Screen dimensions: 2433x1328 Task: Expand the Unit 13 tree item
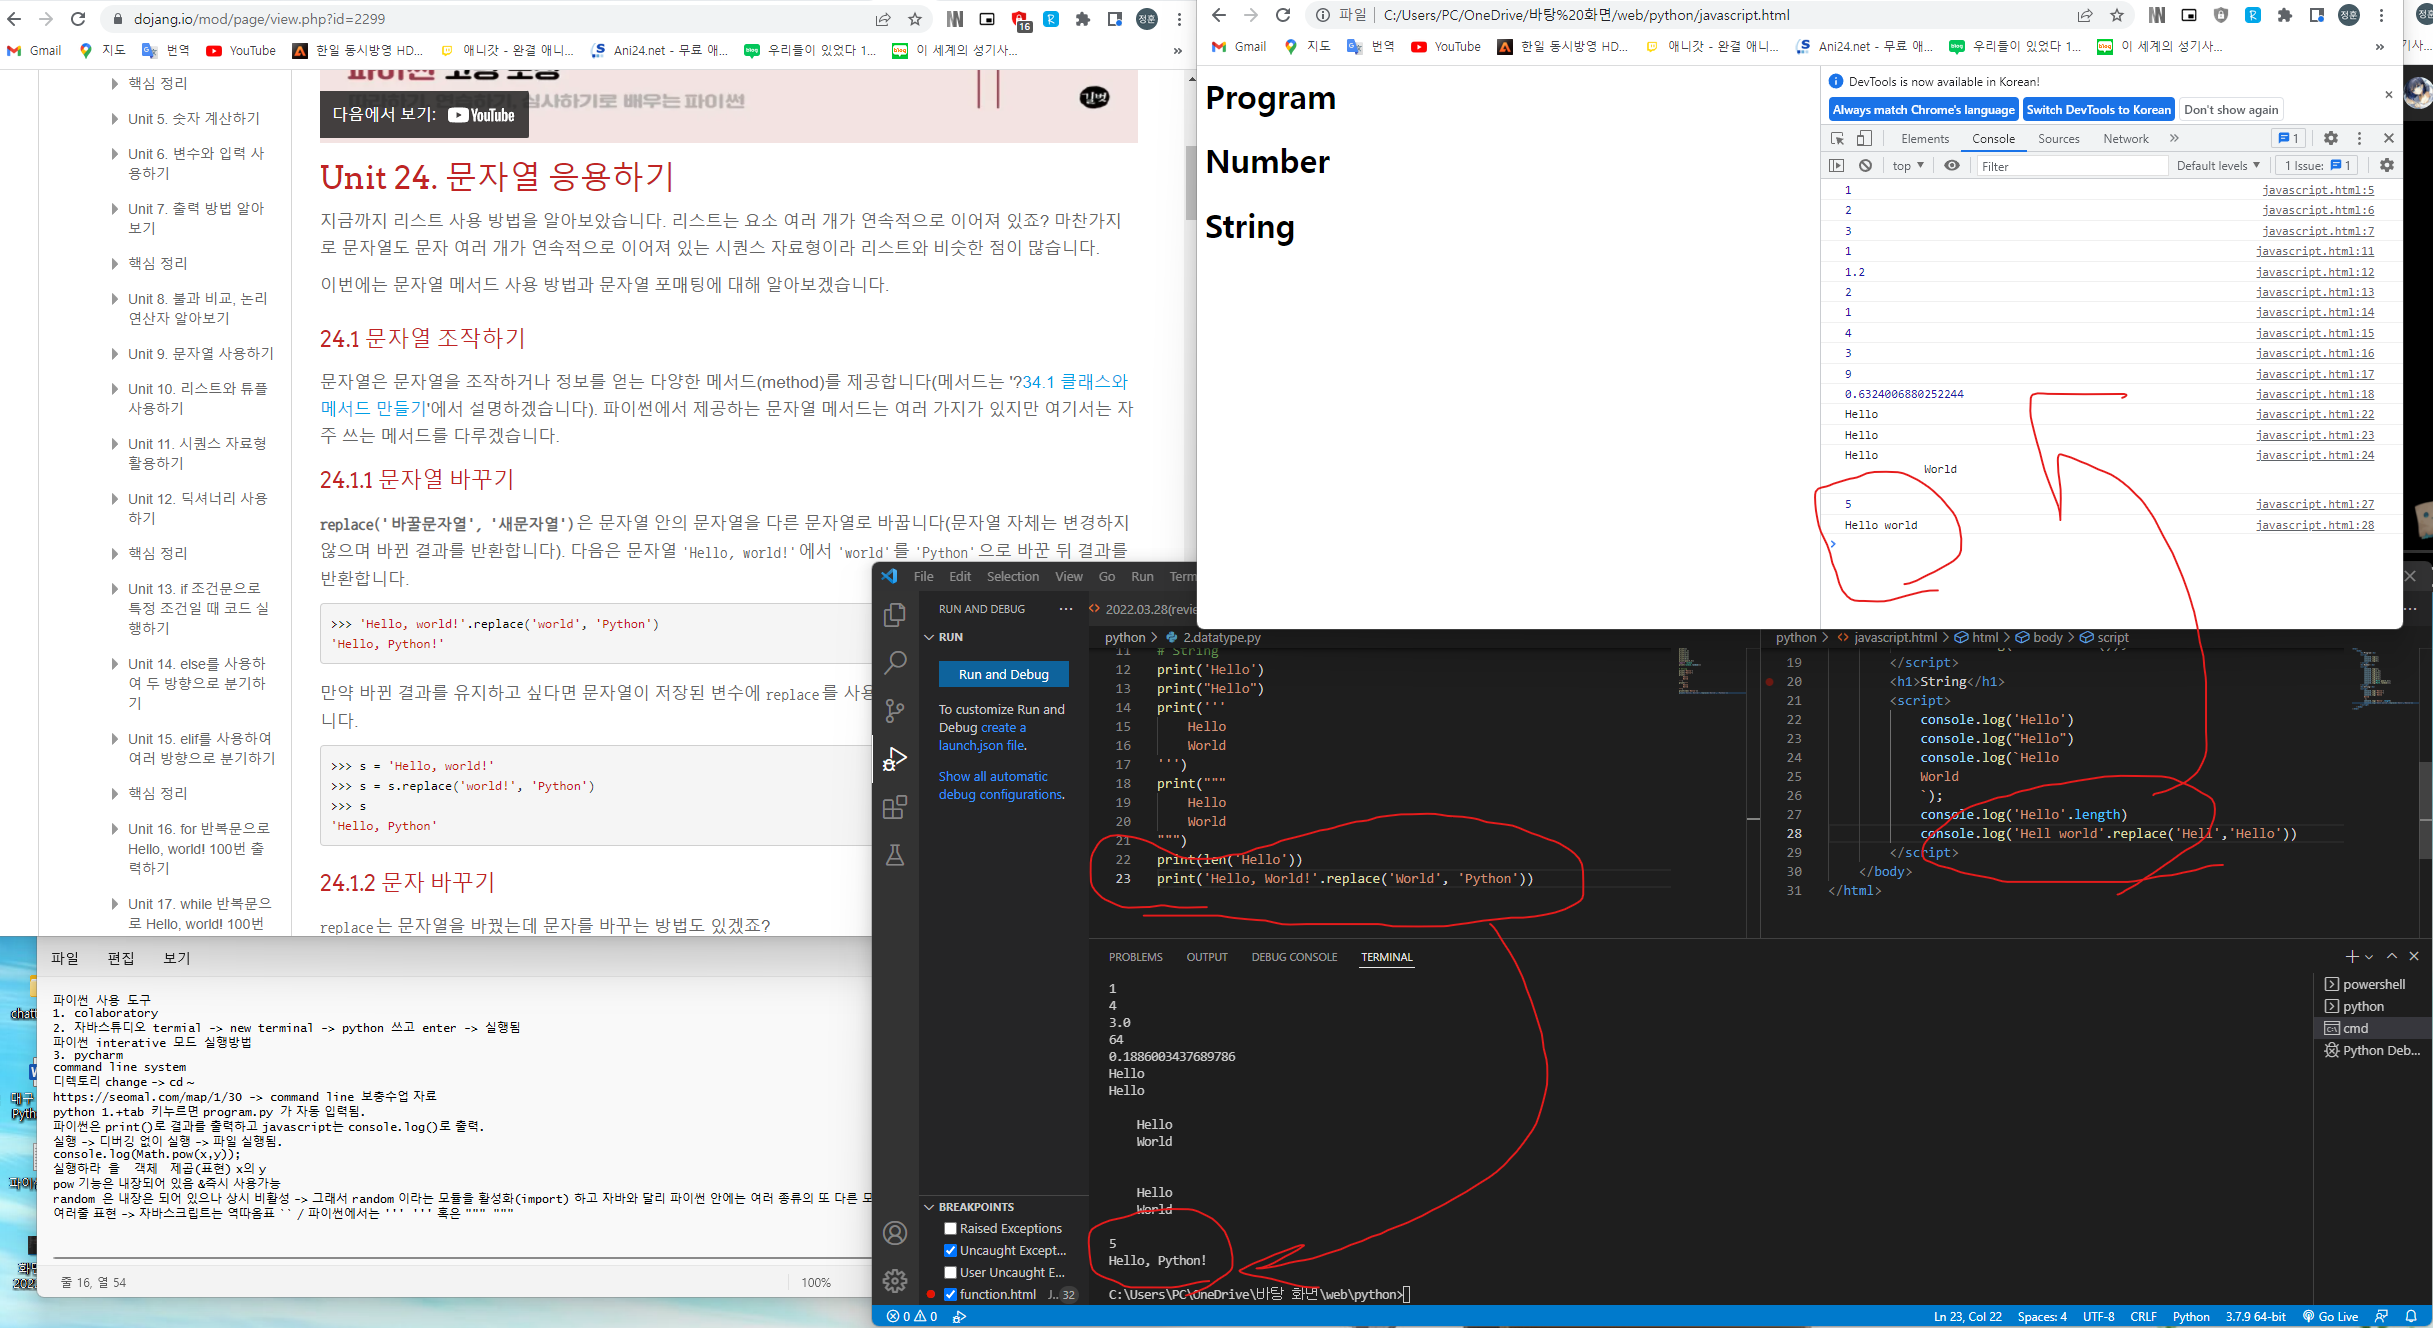(x=115, y=589)
